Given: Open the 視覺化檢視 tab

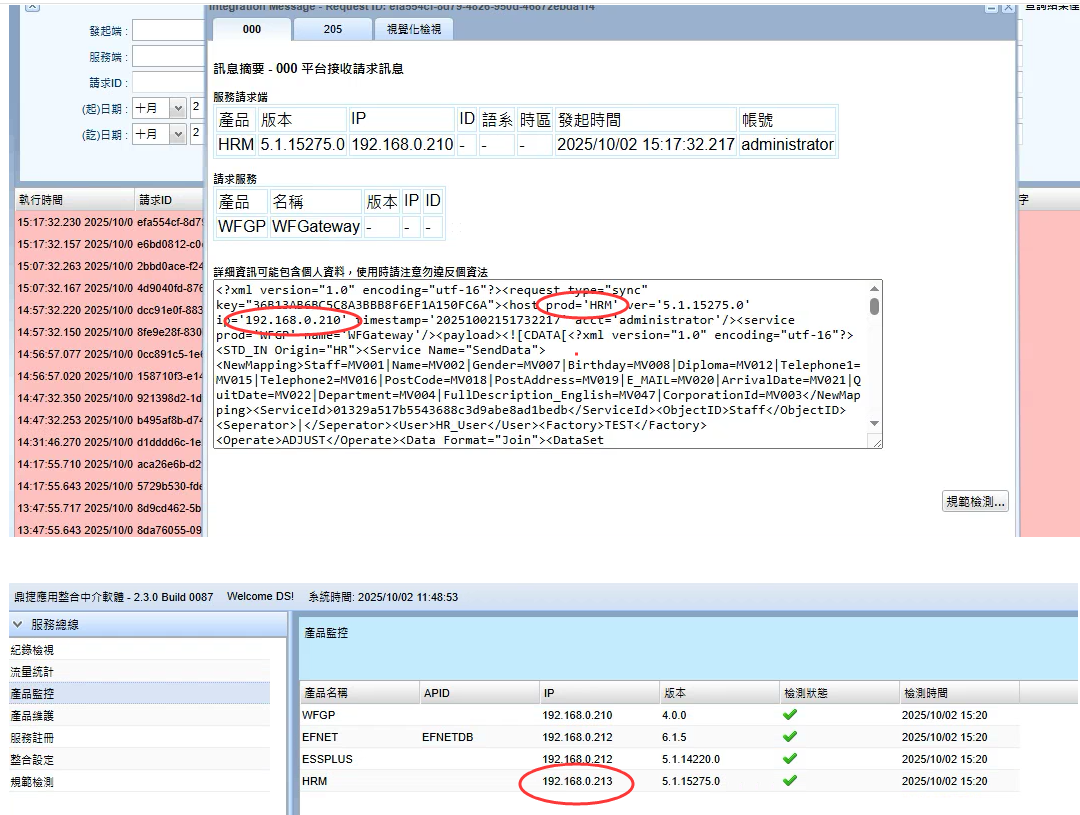Looking at the screenshot, I should coord(413,30).
